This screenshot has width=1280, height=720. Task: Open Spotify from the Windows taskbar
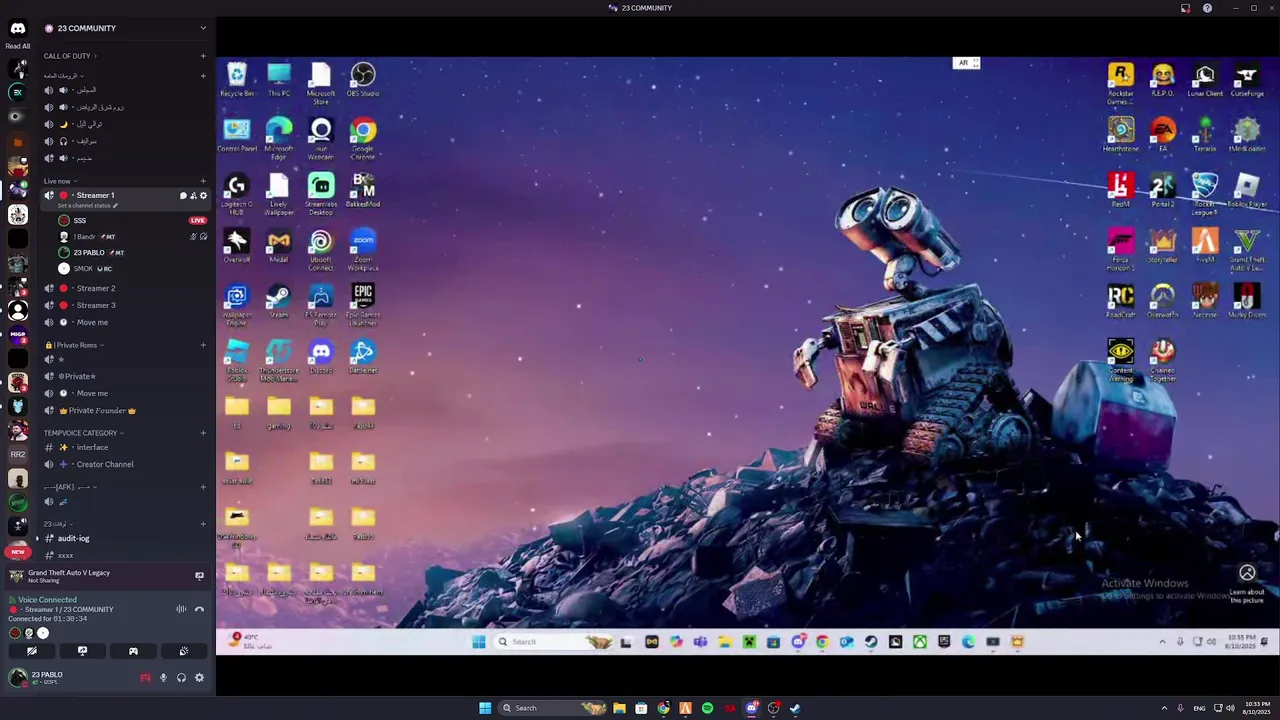point(707,708)
